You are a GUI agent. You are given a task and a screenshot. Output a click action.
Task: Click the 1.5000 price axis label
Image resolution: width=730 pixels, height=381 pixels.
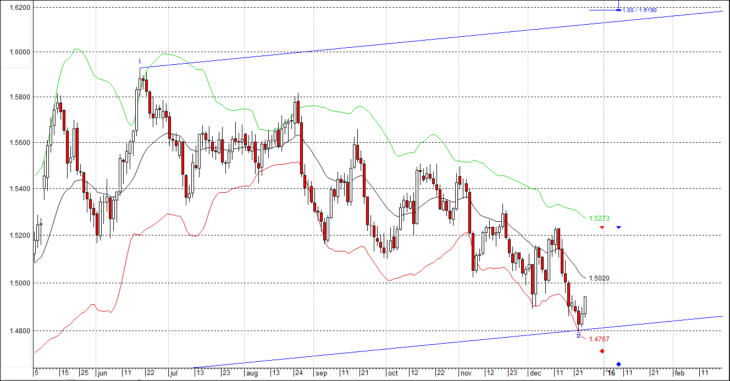tap(20, 283)
